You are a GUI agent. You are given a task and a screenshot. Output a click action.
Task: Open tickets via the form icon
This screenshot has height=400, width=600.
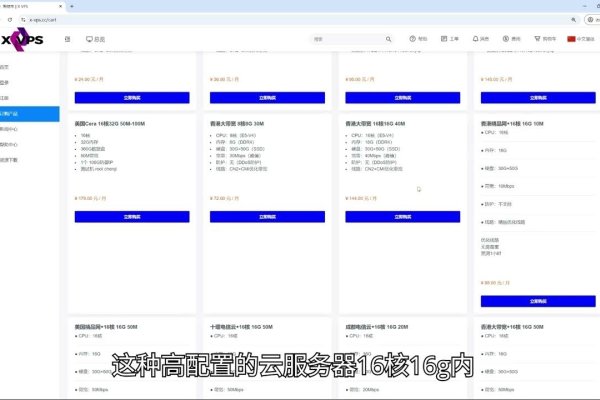(x=450, y=39)
